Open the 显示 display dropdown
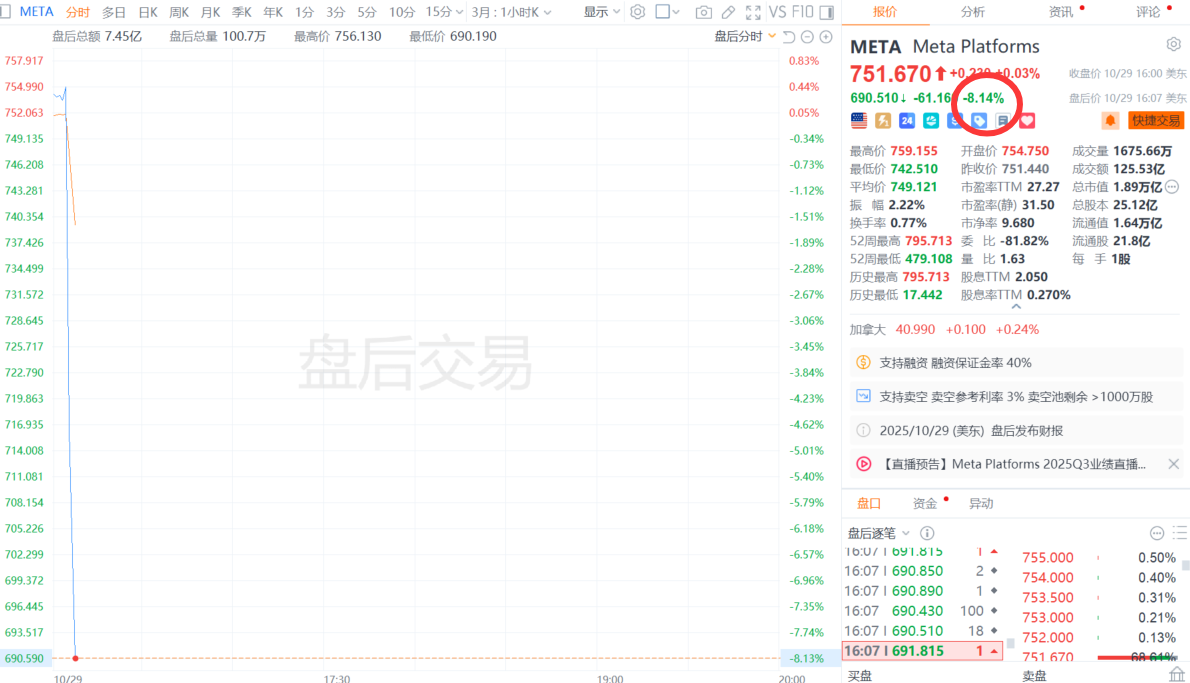This screenshot has width=1190, height=683. coord(602,12)
